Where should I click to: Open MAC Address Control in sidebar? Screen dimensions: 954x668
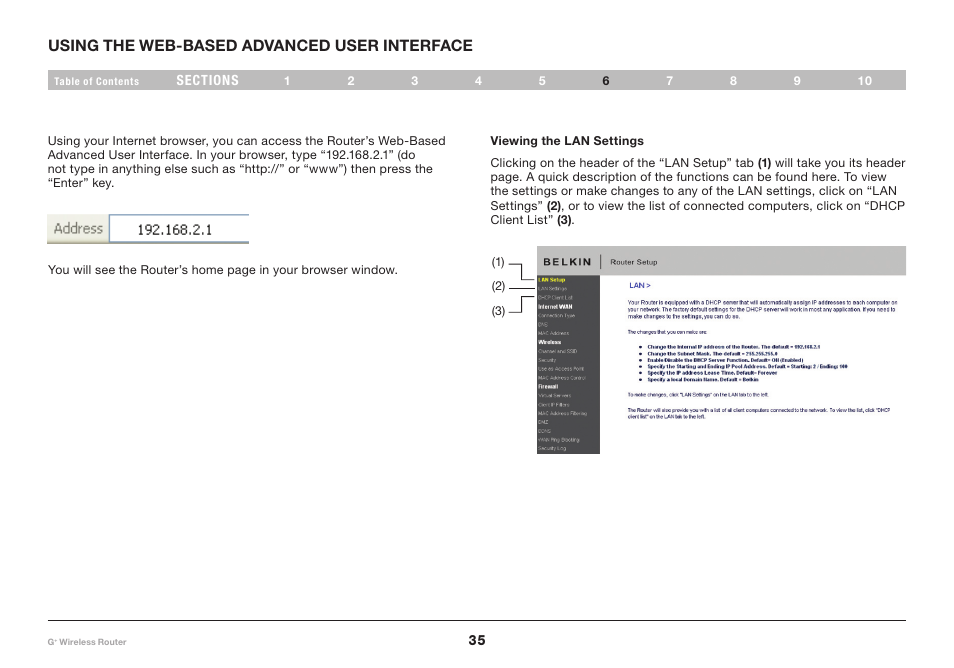click(562, 378)
